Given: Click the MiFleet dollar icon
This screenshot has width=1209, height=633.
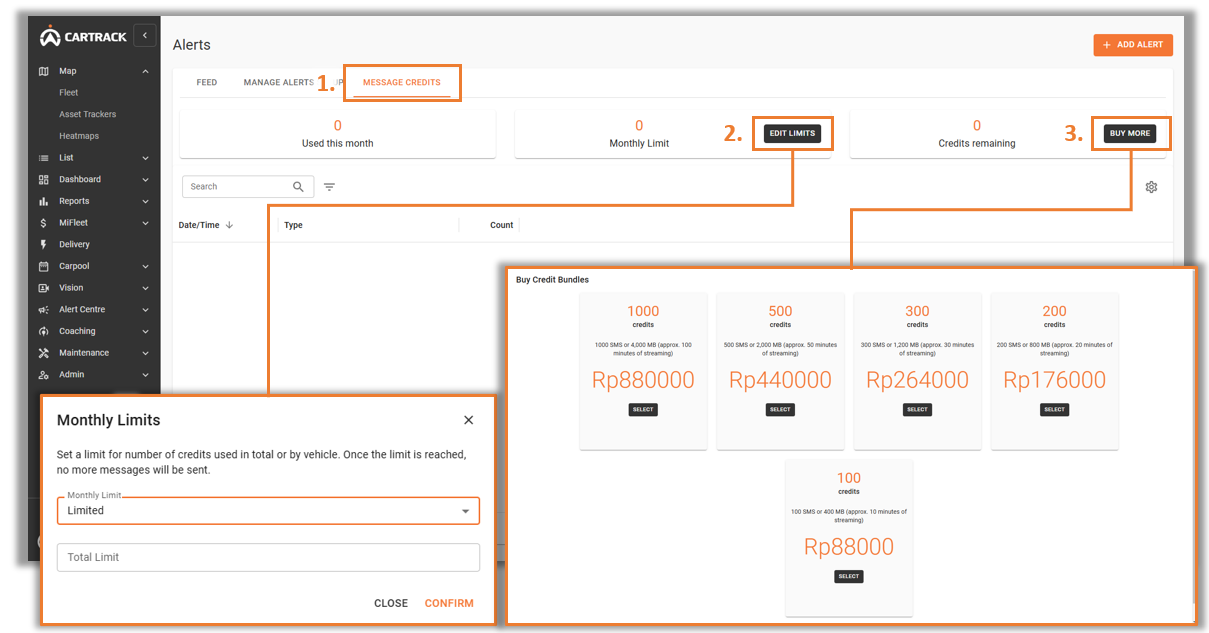Looking at the screenshot, I should [43, 223].
